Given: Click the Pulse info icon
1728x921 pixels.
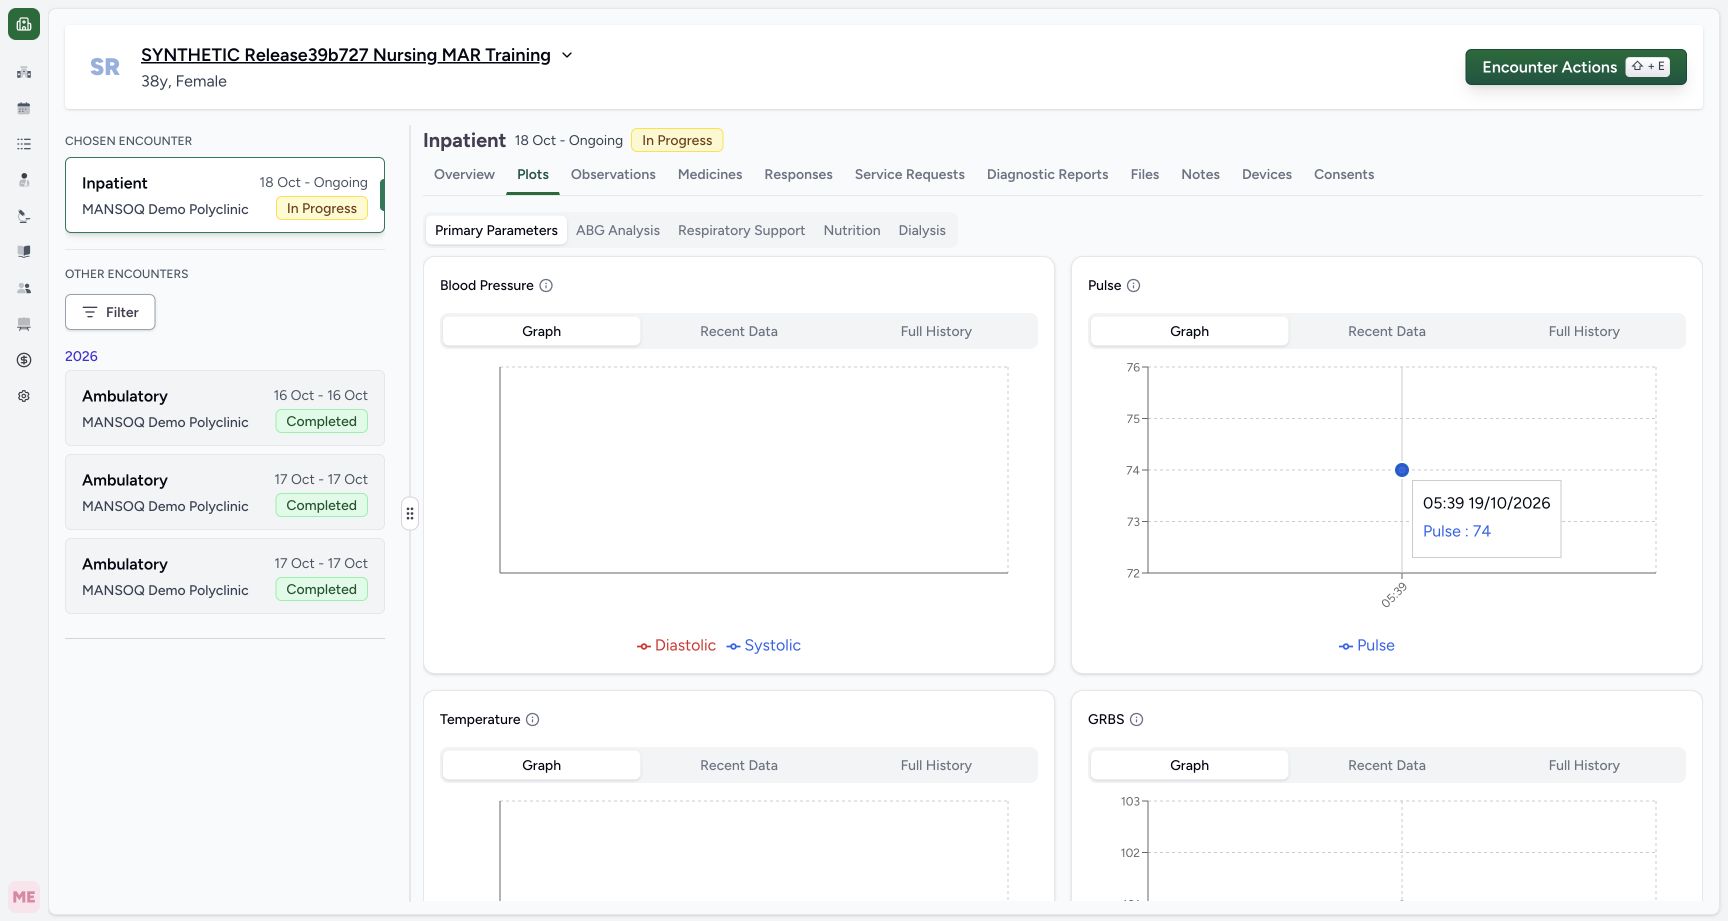Looking at the screenshot, I should click(1133, 285).
